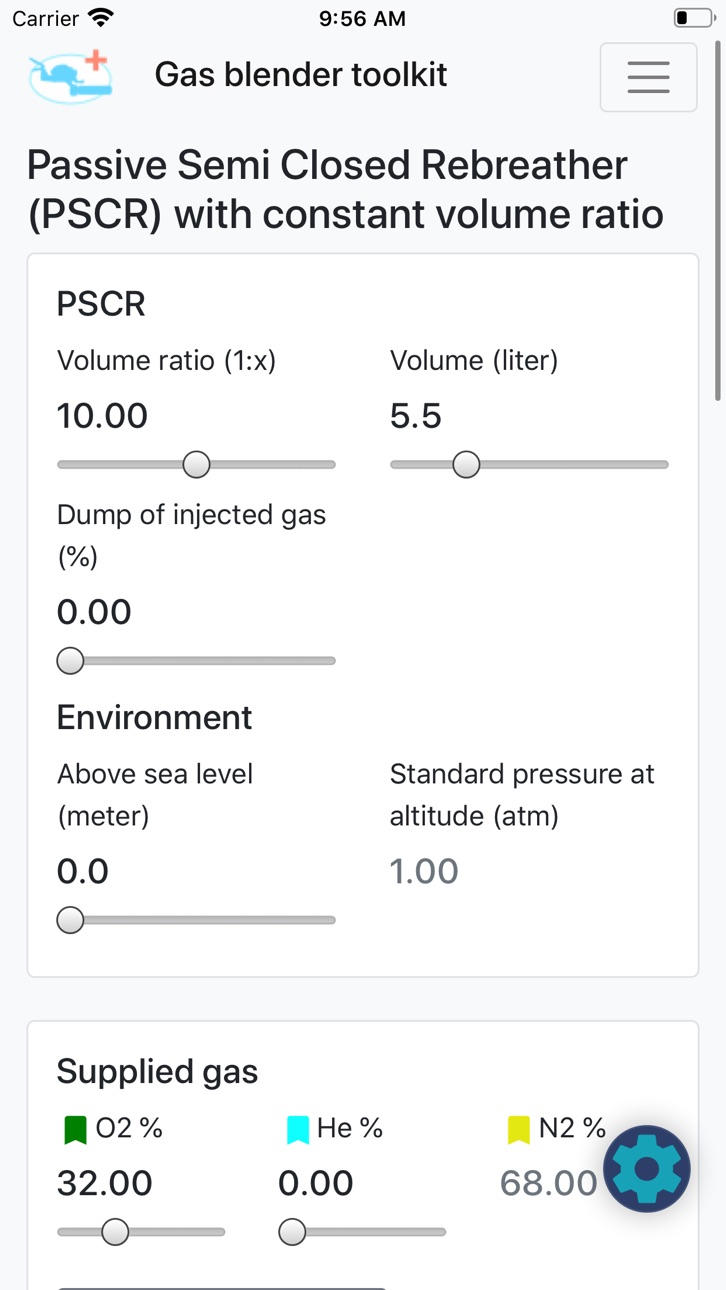This screenshot has width=726, height=1290.
Task: Click the Volume ratio slider handle
Action: [197, 464]
